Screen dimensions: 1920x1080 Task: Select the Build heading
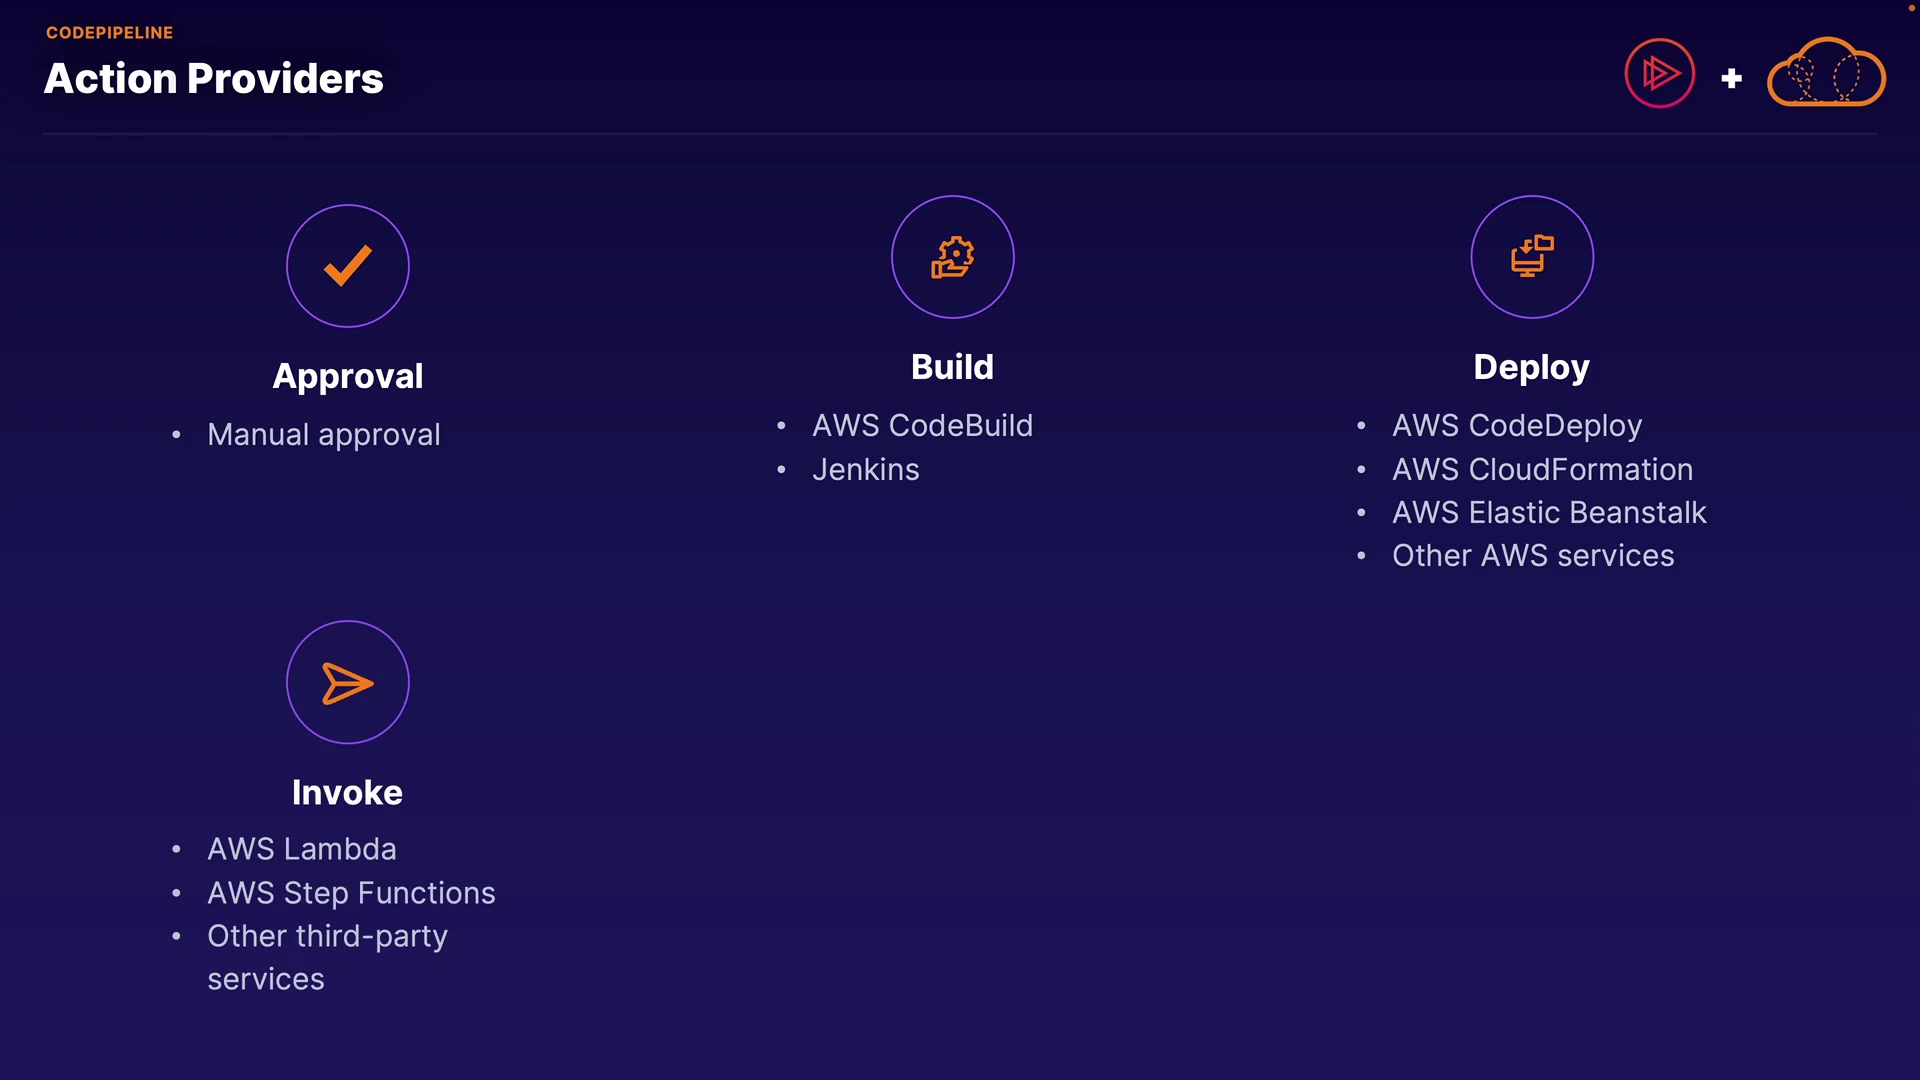[952, 367]
